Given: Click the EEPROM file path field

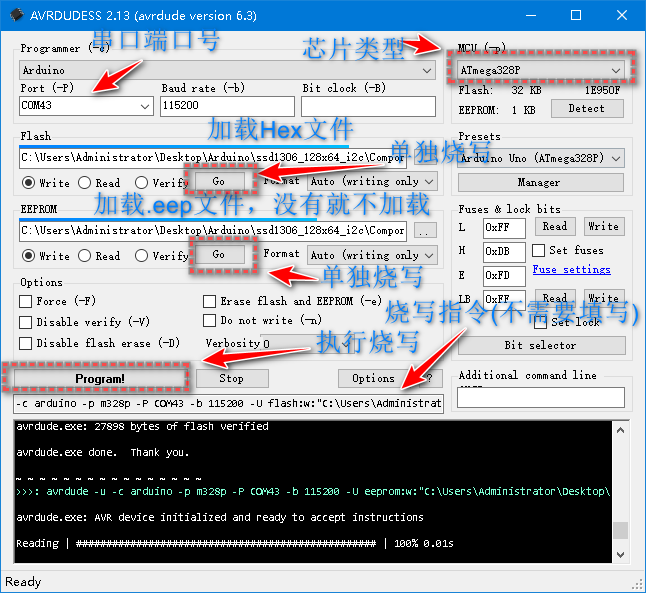Looking at the screenshot, I should coord(213,231).
